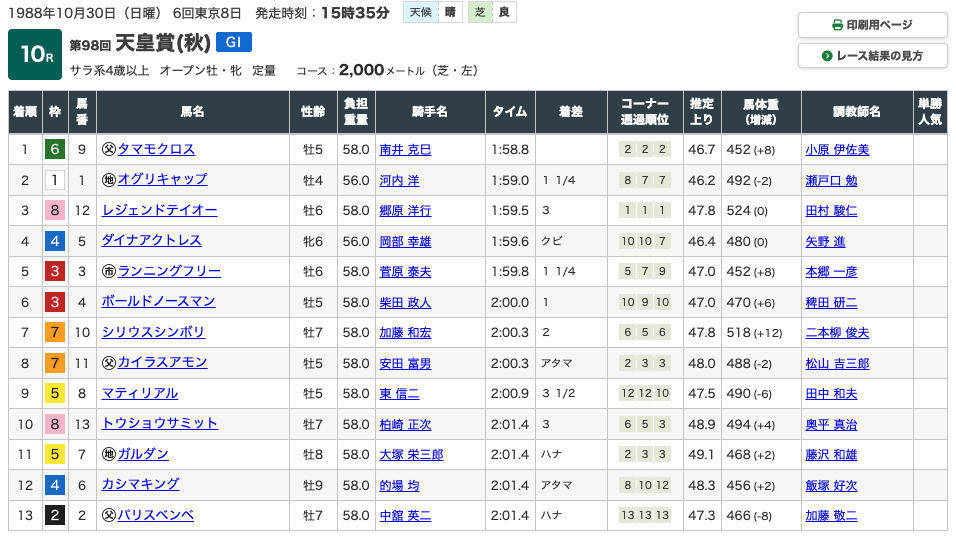
Task: Click the 父 mark beside パリスベンベ
Action: click(x=109, y=515)
